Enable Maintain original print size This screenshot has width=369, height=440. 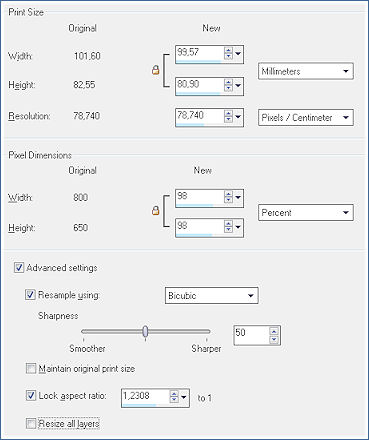click(x=31, y=369)
